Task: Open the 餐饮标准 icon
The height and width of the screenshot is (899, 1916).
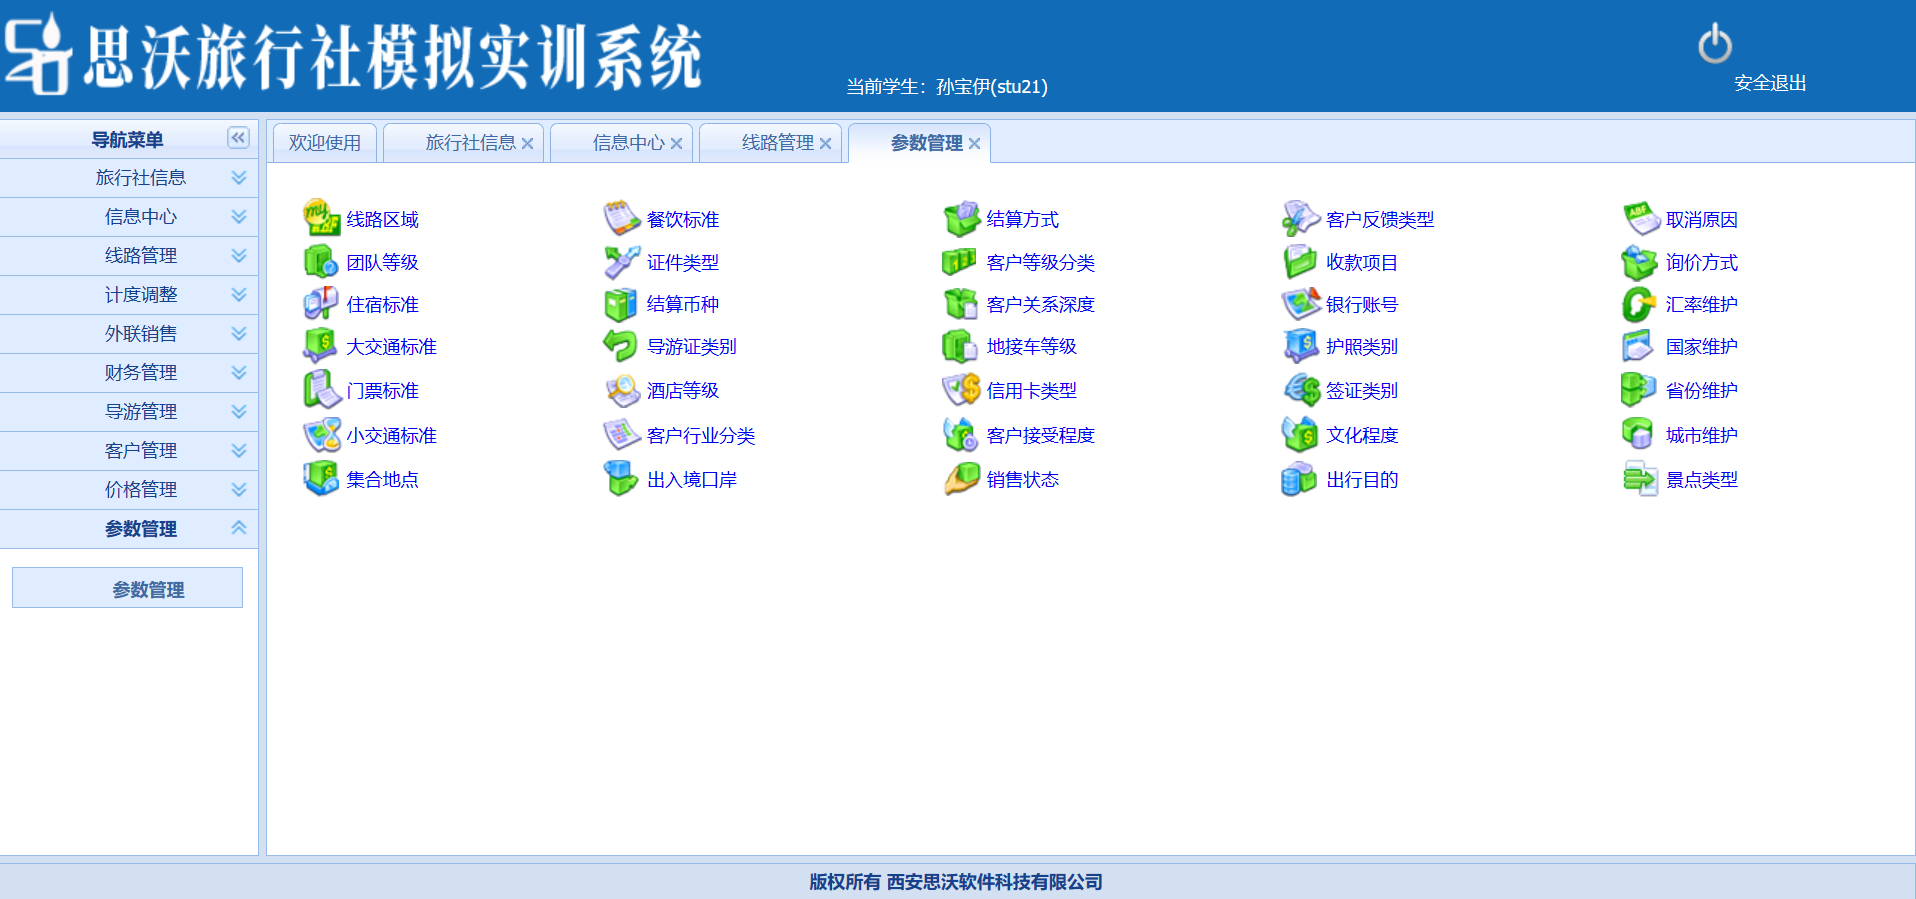Action: tap(621, 218)
